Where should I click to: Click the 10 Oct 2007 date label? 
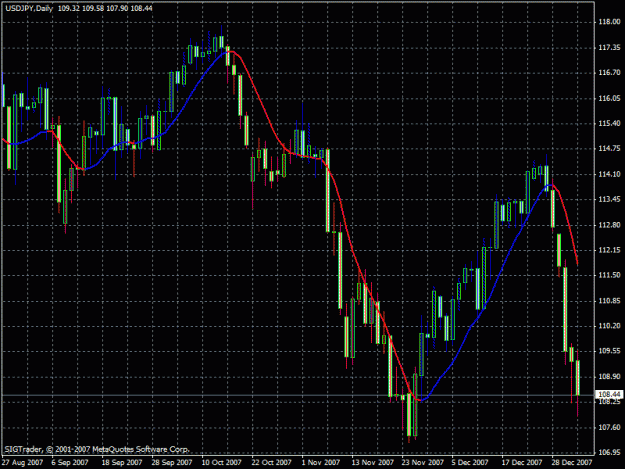[222, 462]
